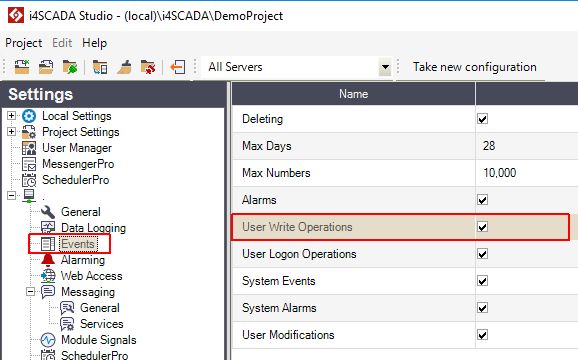Screen dimensions: 578x360
Task: Click the Max Numbers value 10,000
Action: pyautogui.click(x=499, y=173)
